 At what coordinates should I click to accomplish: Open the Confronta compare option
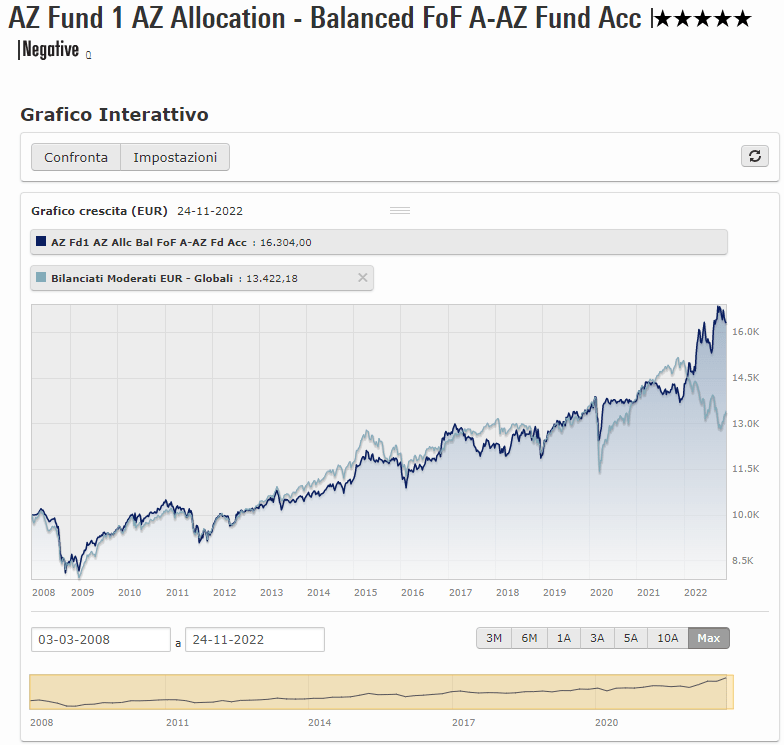click(76, 157)
